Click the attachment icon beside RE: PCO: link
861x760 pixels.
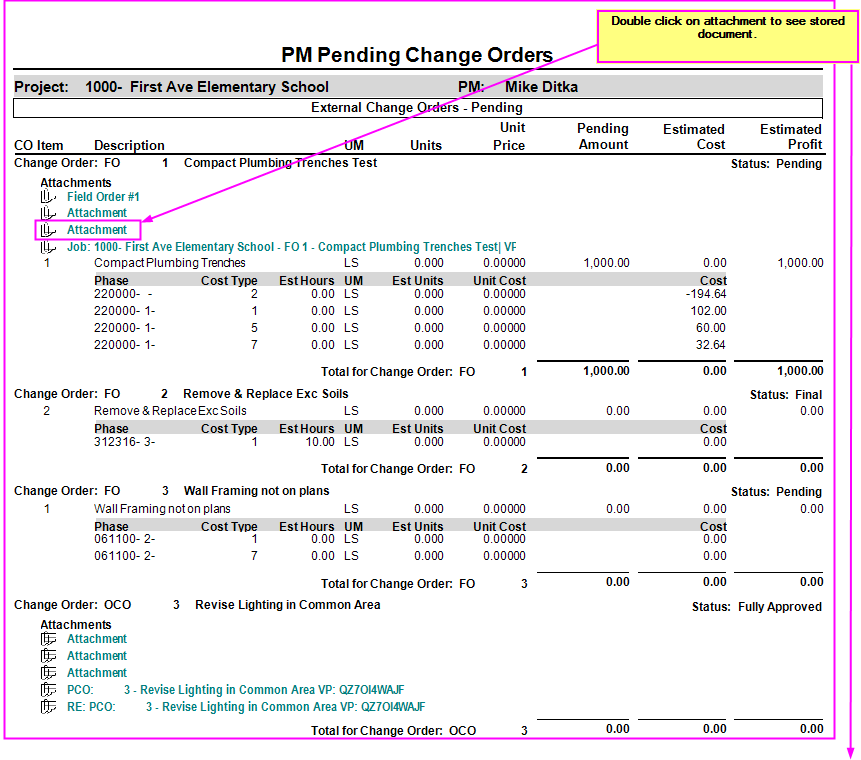(48, 707)
